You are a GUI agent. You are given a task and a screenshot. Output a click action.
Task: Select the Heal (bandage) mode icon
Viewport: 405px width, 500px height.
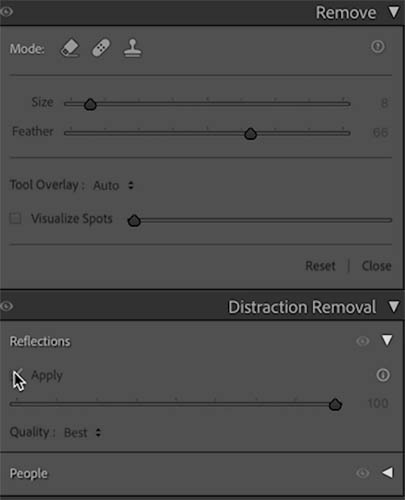101,48
